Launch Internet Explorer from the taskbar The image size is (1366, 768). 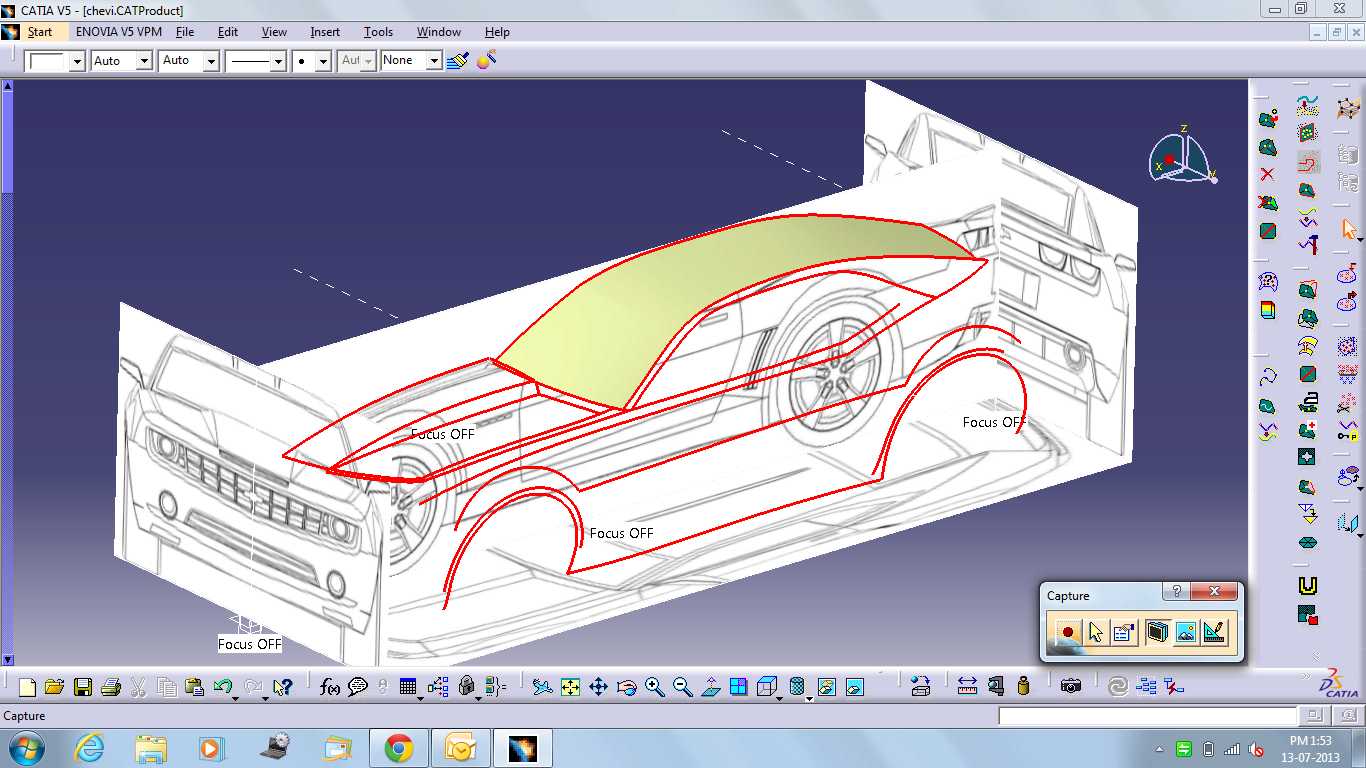tap(89, 748)
